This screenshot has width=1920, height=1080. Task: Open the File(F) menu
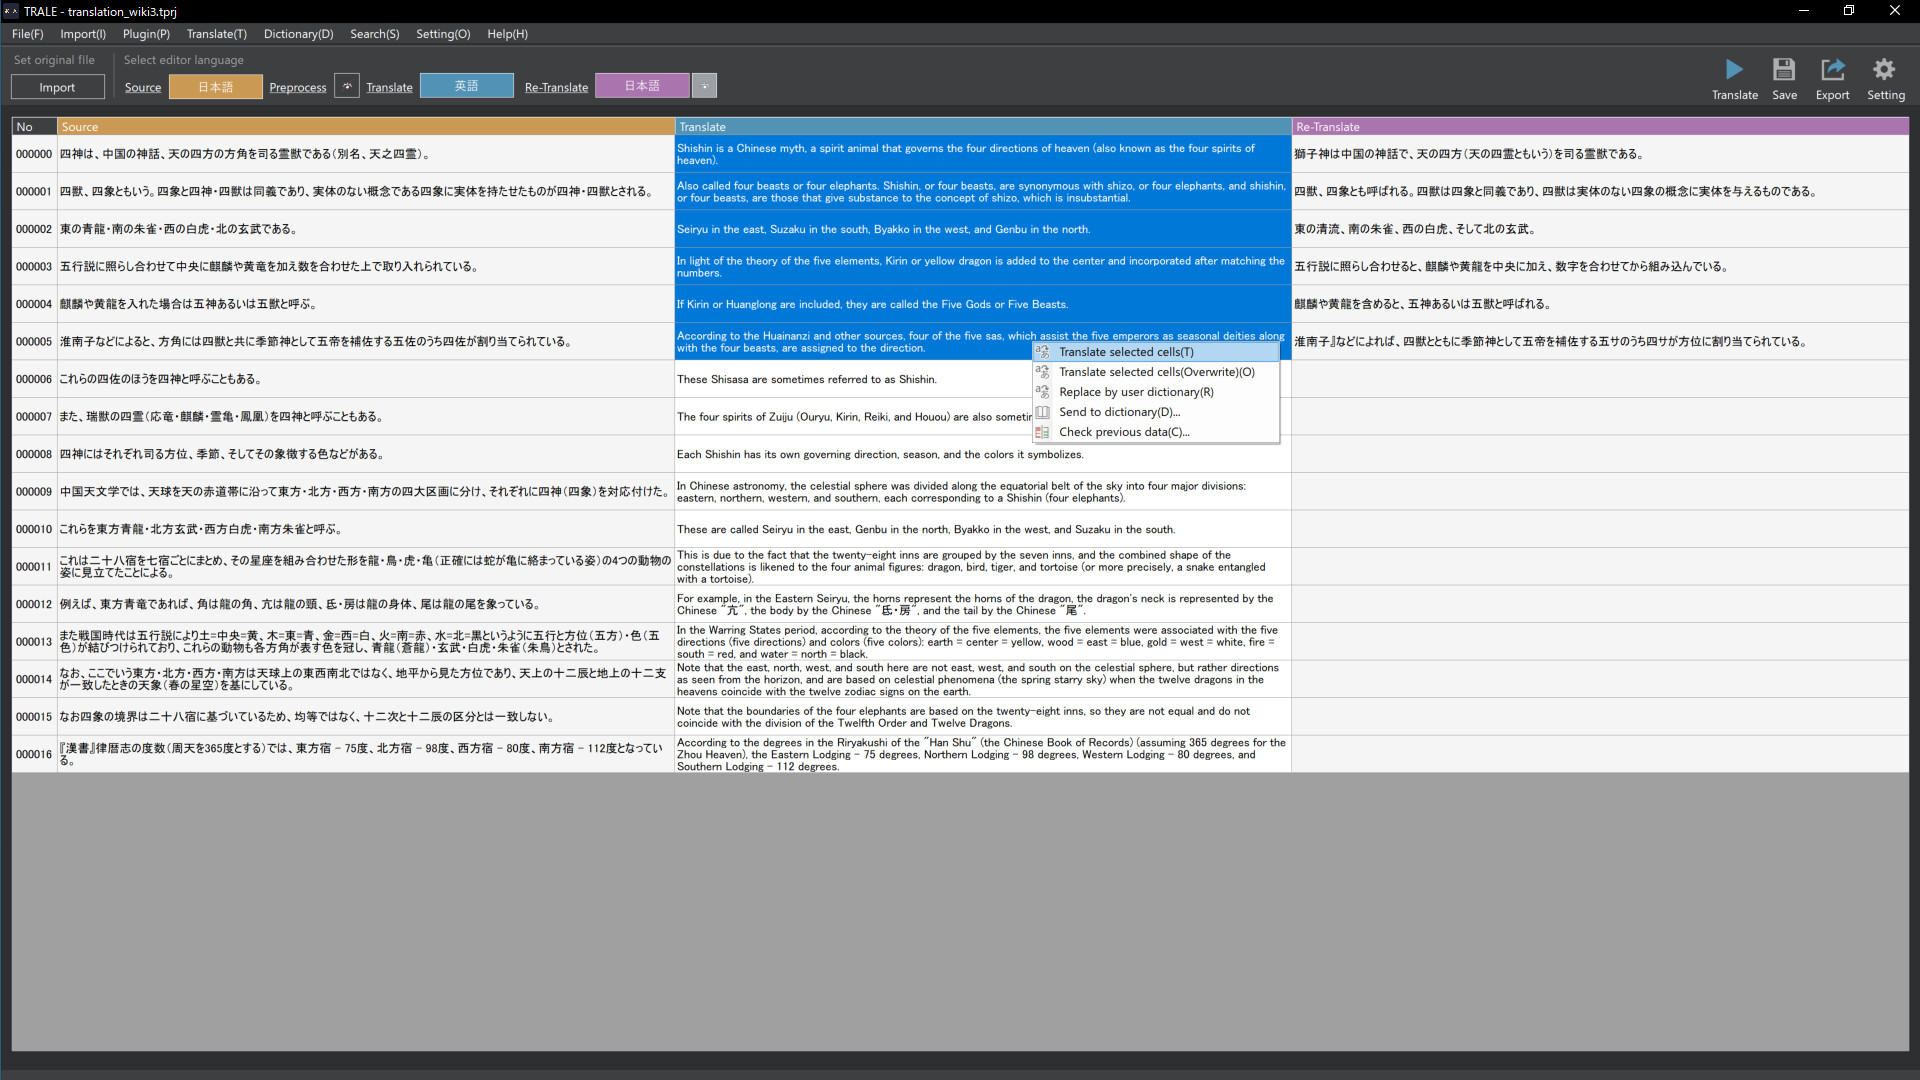click(27, 33)
